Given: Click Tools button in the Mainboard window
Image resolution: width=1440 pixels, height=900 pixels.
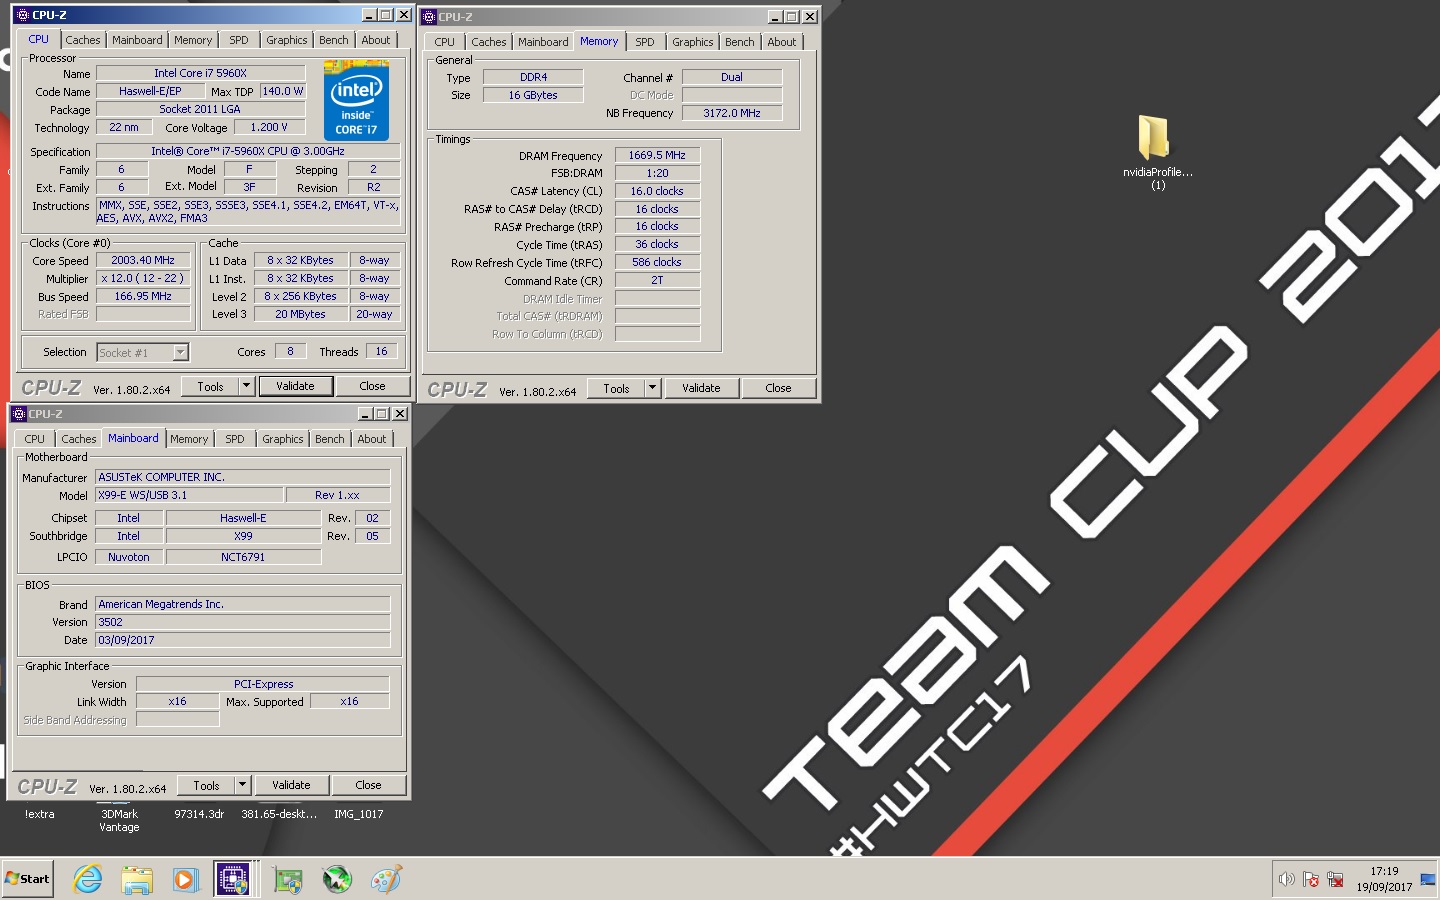Looking at the screenshot, I should point(206,785).
